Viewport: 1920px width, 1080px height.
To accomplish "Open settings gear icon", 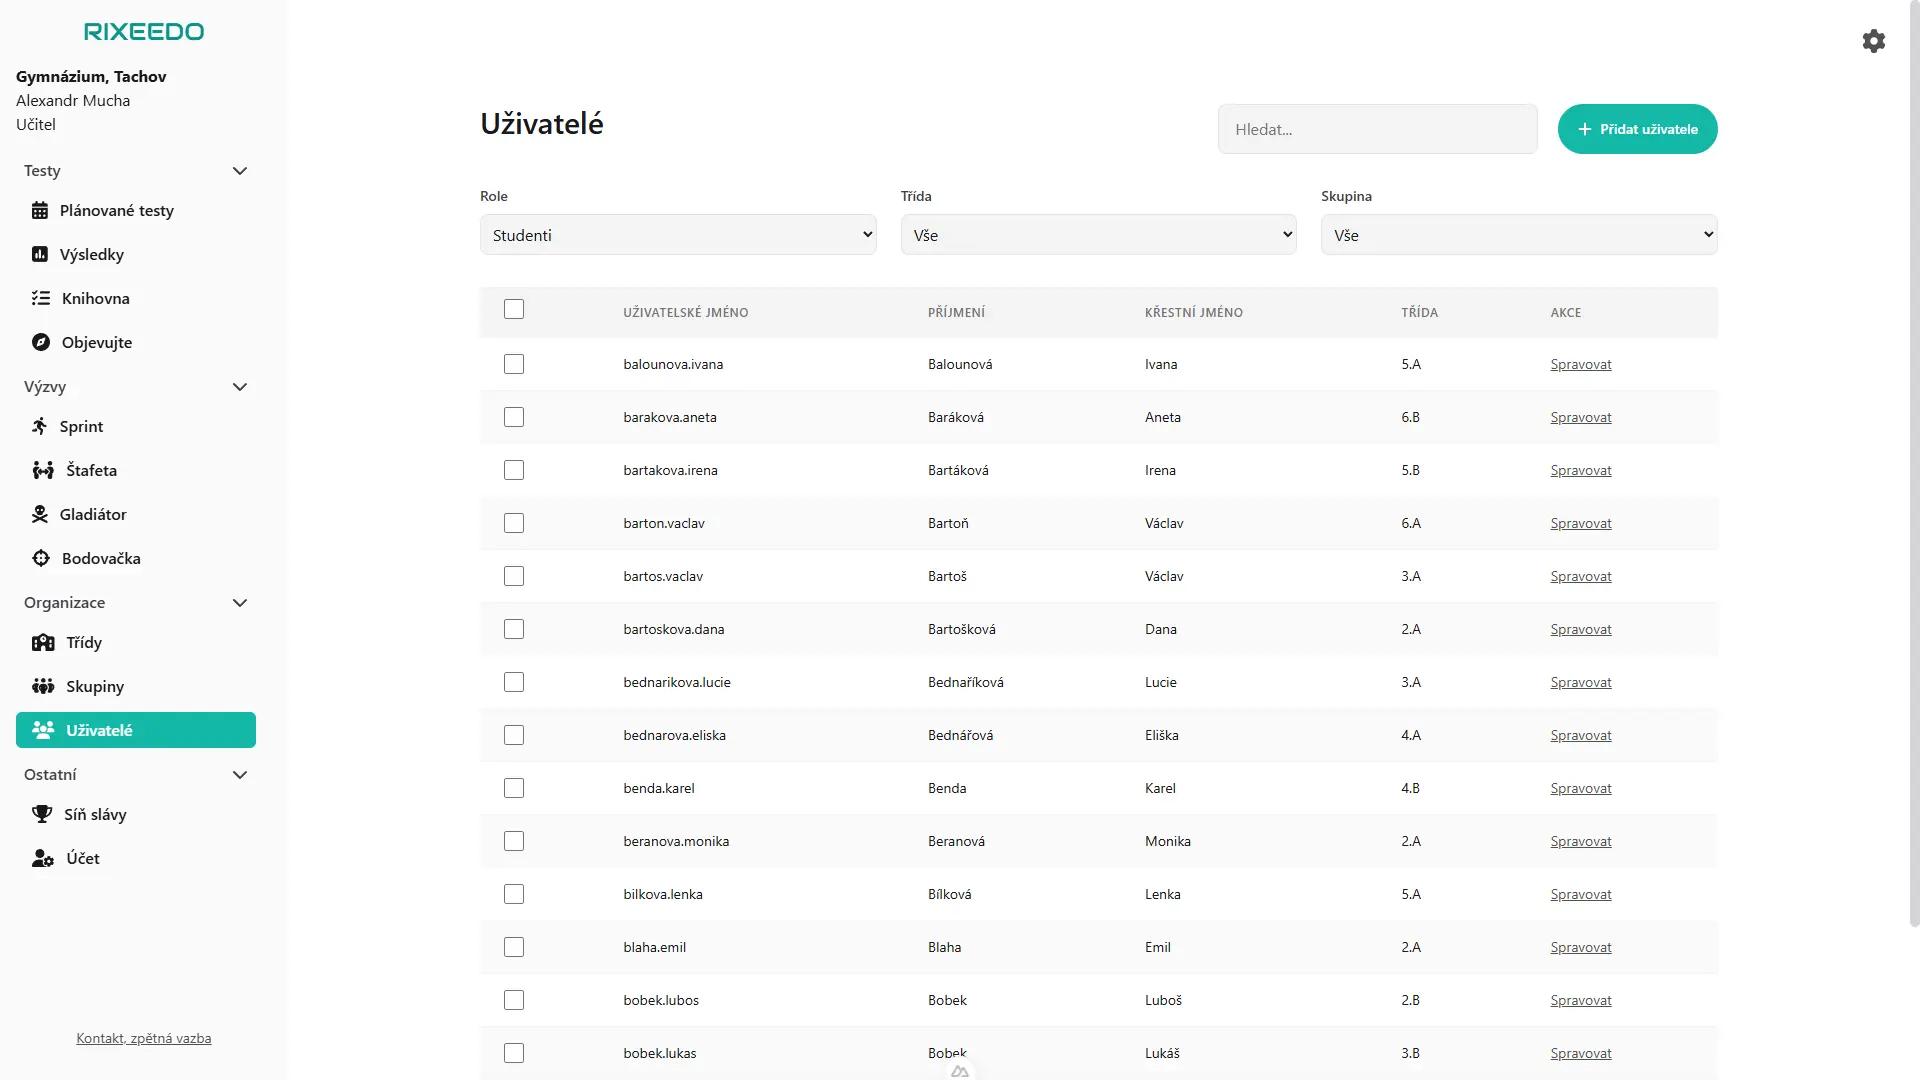I will click(x=1873, y=41).
